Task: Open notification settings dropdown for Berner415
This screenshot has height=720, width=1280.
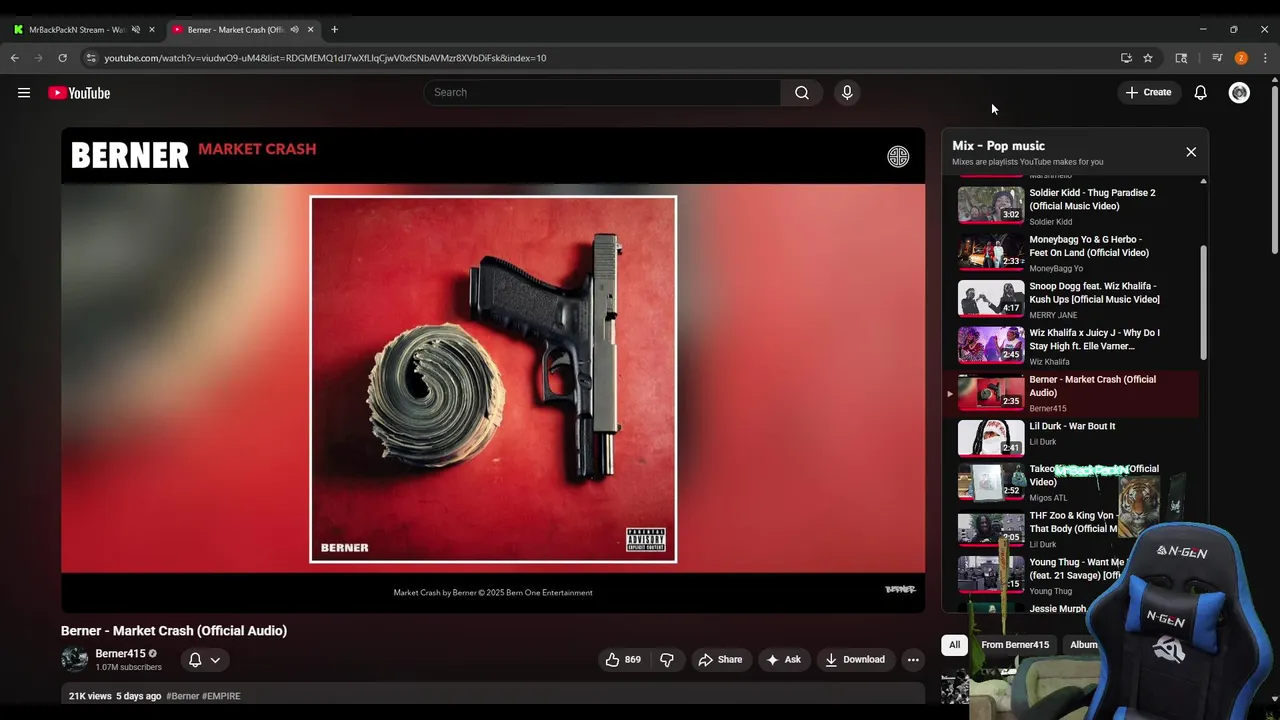Action: coord(204,659)
